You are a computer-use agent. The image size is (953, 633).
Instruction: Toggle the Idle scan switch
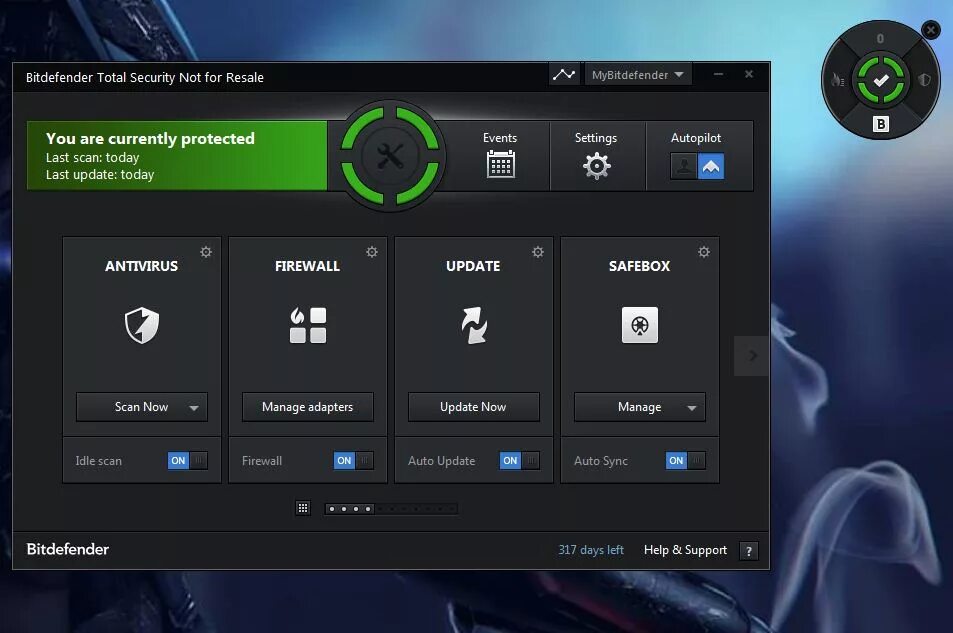[187, 460]
